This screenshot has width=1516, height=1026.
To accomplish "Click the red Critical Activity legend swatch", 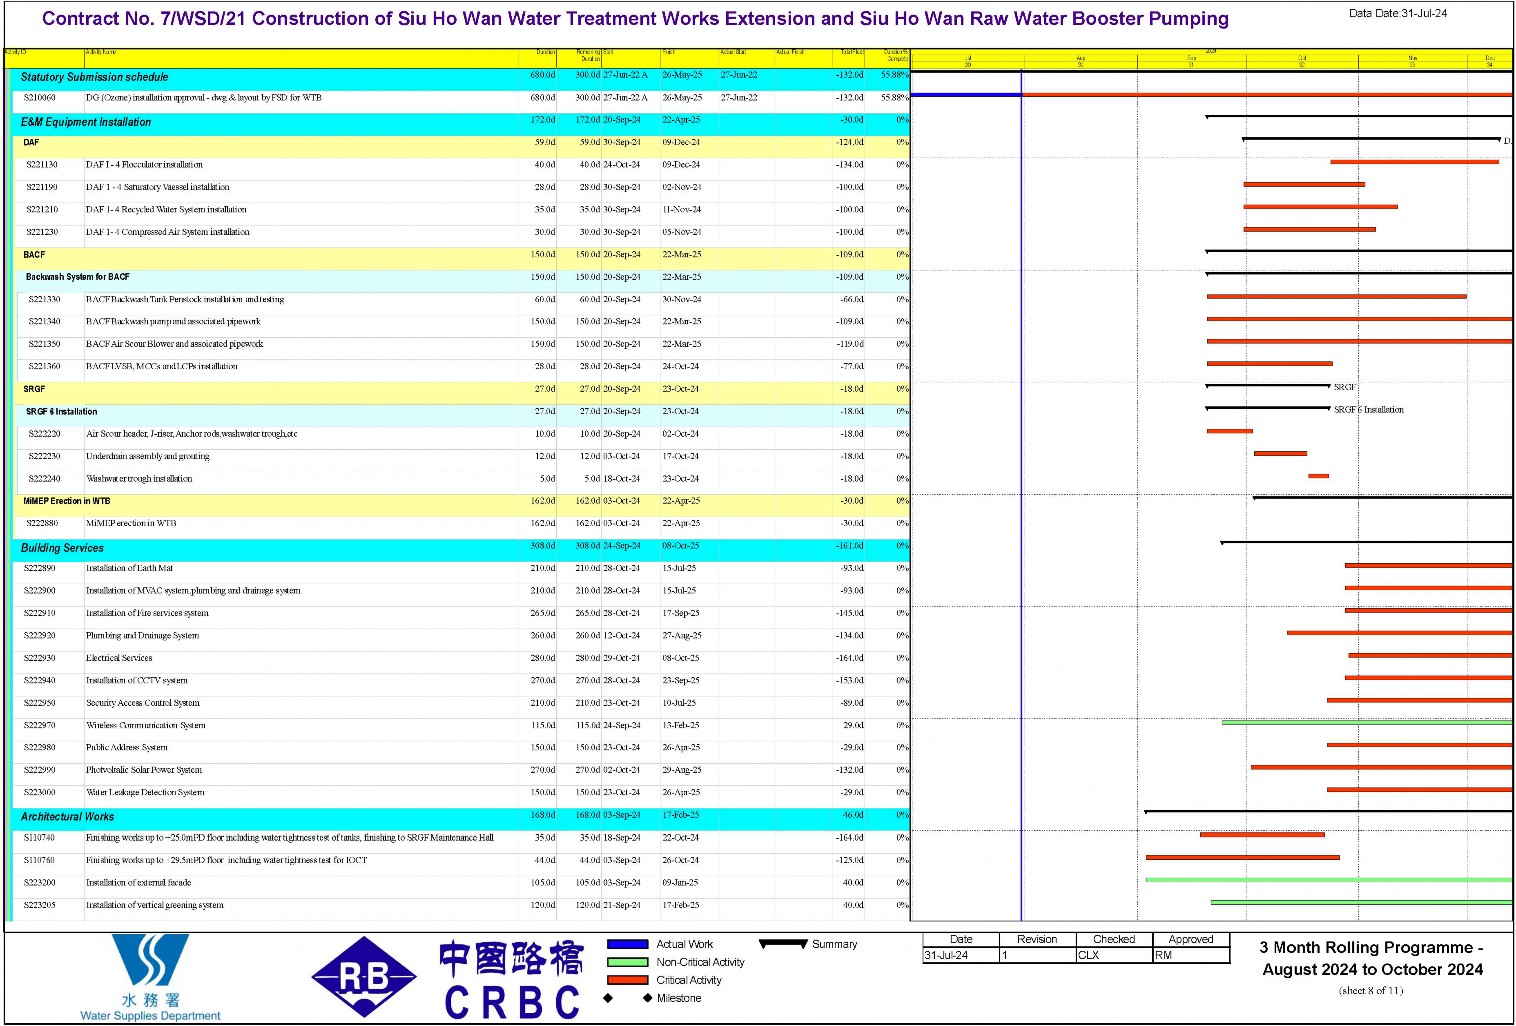I will pyautogui.click(x=627, y=980).
